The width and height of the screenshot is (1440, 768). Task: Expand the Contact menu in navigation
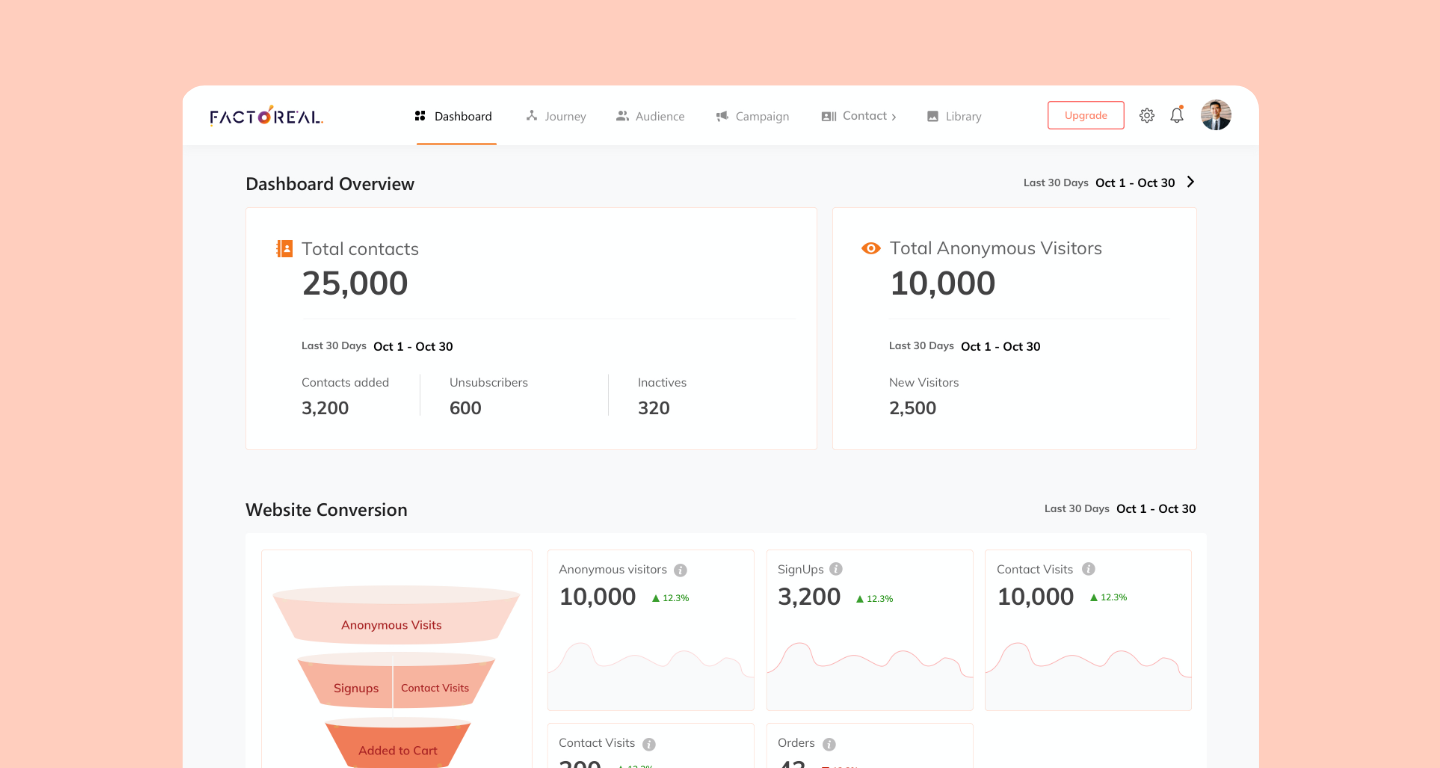tap(859, 116)
